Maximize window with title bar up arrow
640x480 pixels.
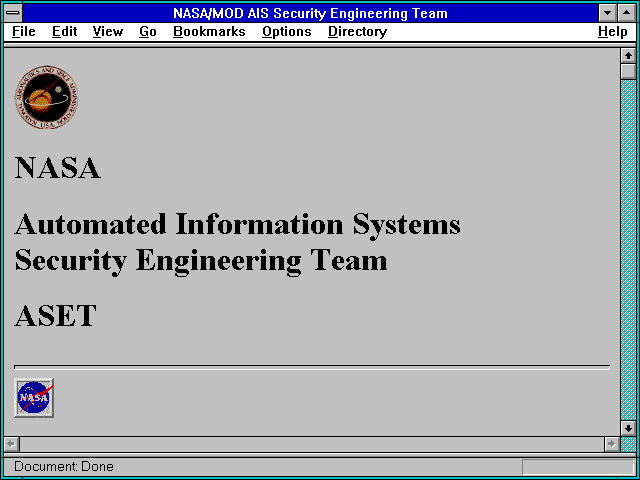point(627,13)
